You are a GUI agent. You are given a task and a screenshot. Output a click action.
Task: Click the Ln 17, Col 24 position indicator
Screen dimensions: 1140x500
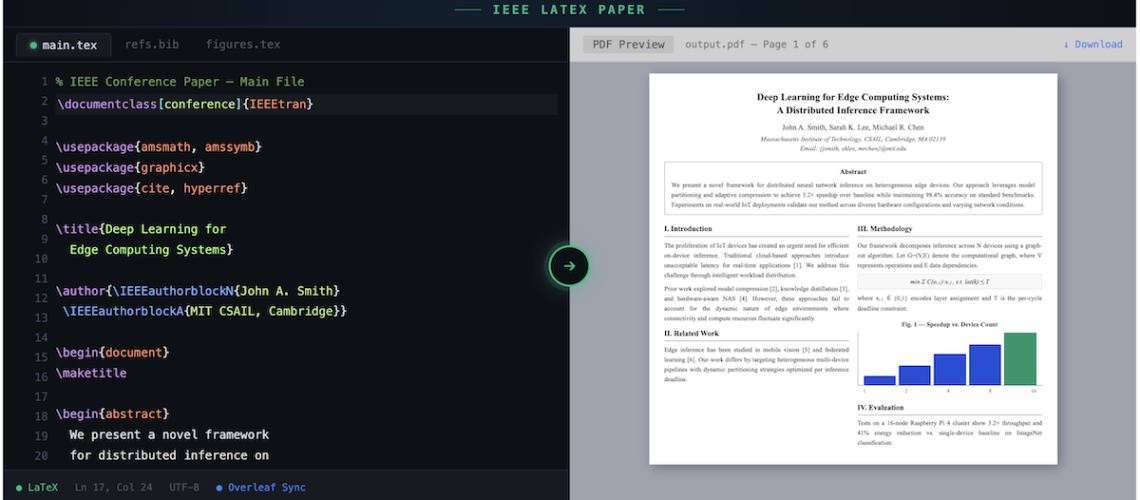pos(113,488)
